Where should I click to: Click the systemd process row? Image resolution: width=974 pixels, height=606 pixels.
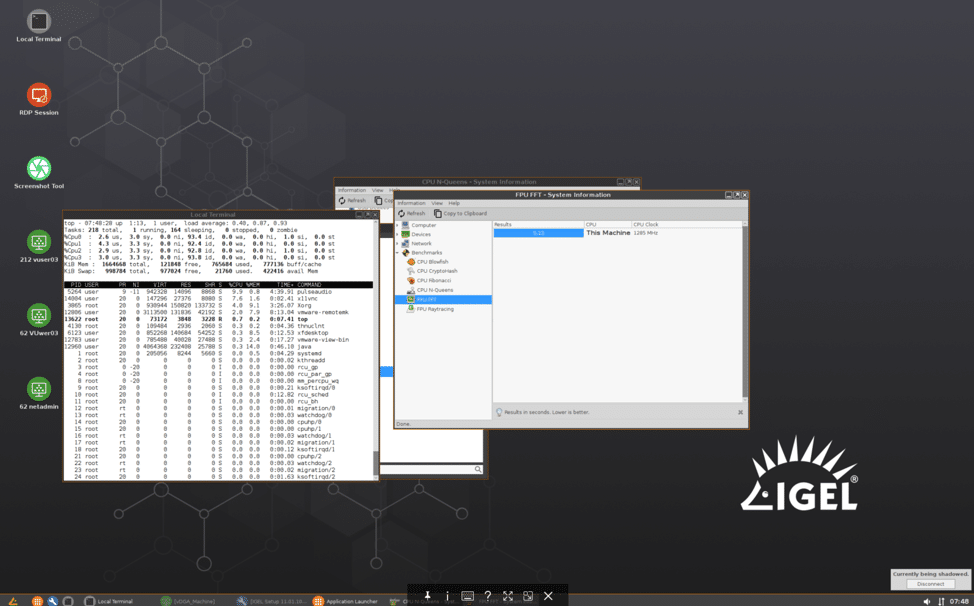(x=219, y=353)
